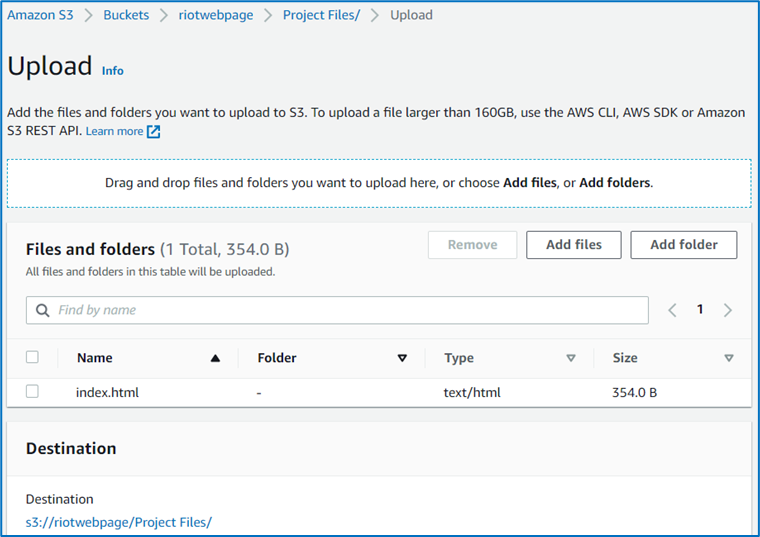Click page number 1 in pagination

tap(700, 309)
